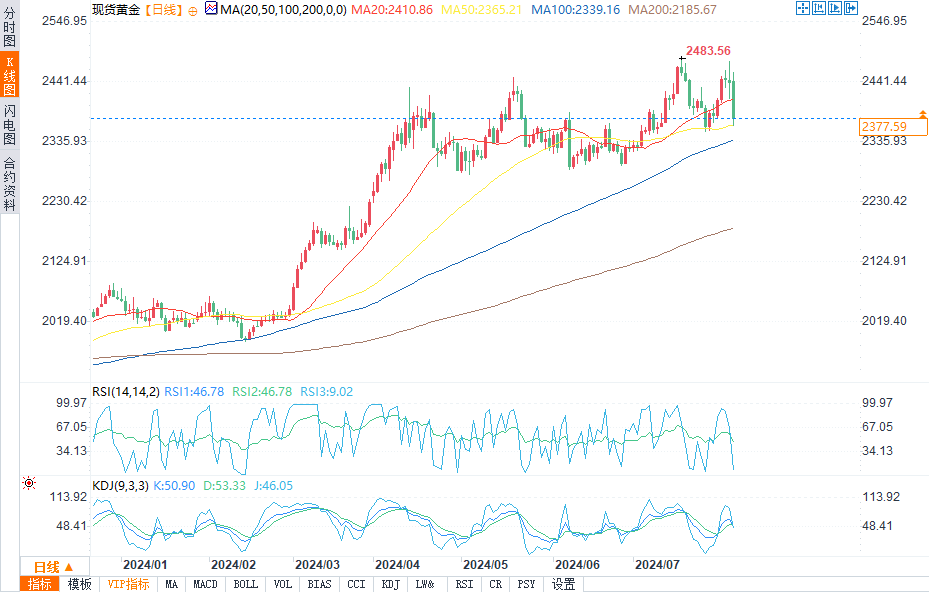Screen dimensions: 929x592
Task: Click the RSI(14,14,2) panel title
Action: click(x=126, y=392)
